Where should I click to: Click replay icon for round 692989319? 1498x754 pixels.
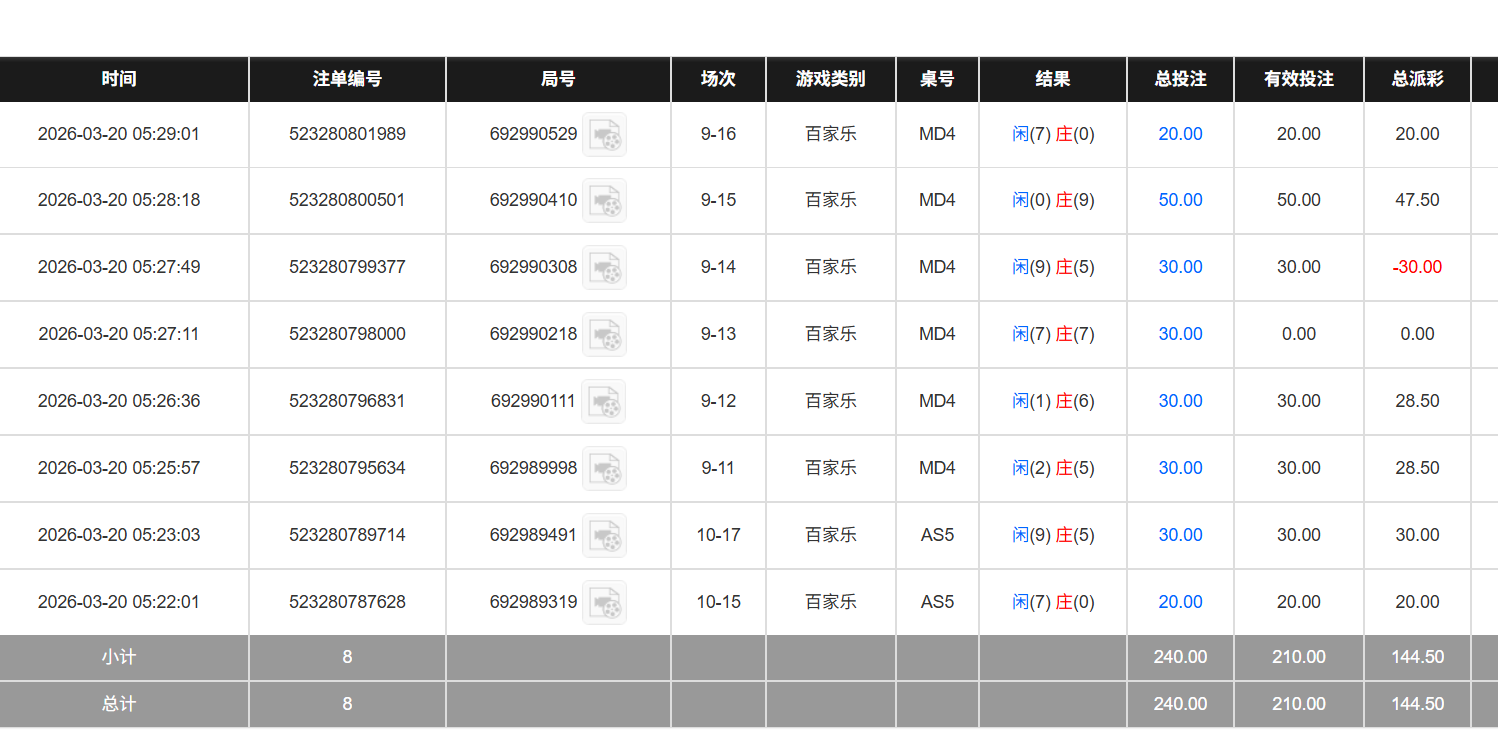(x=604, y=603)
